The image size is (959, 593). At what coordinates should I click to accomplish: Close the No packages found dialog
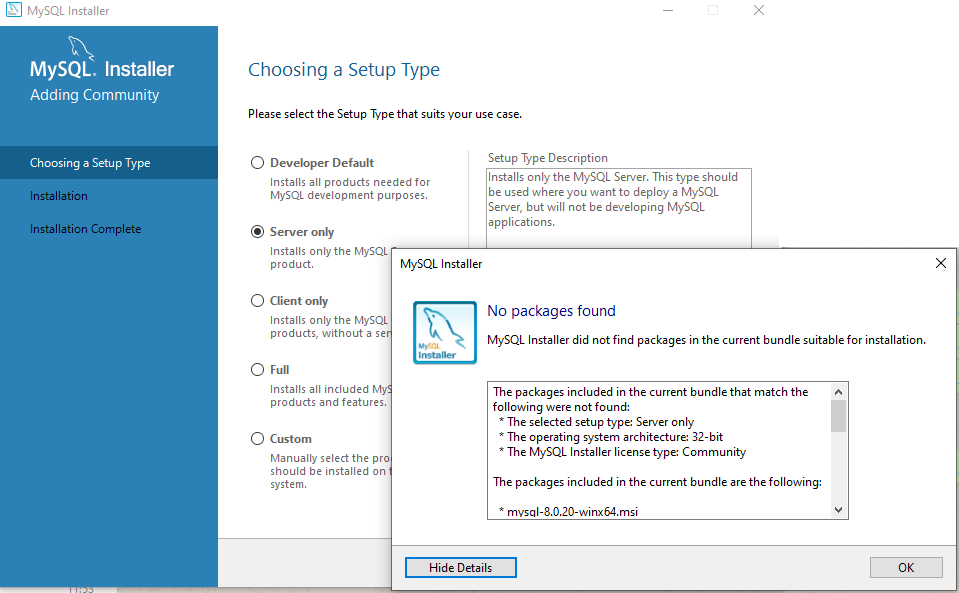click(x=941, y=263)
